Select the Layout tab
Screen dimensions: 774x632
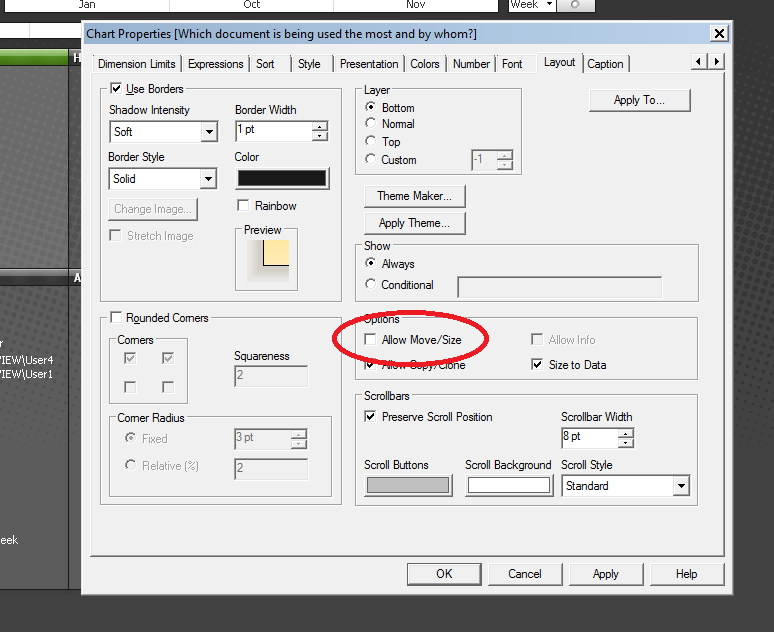[x=559, y=63]
